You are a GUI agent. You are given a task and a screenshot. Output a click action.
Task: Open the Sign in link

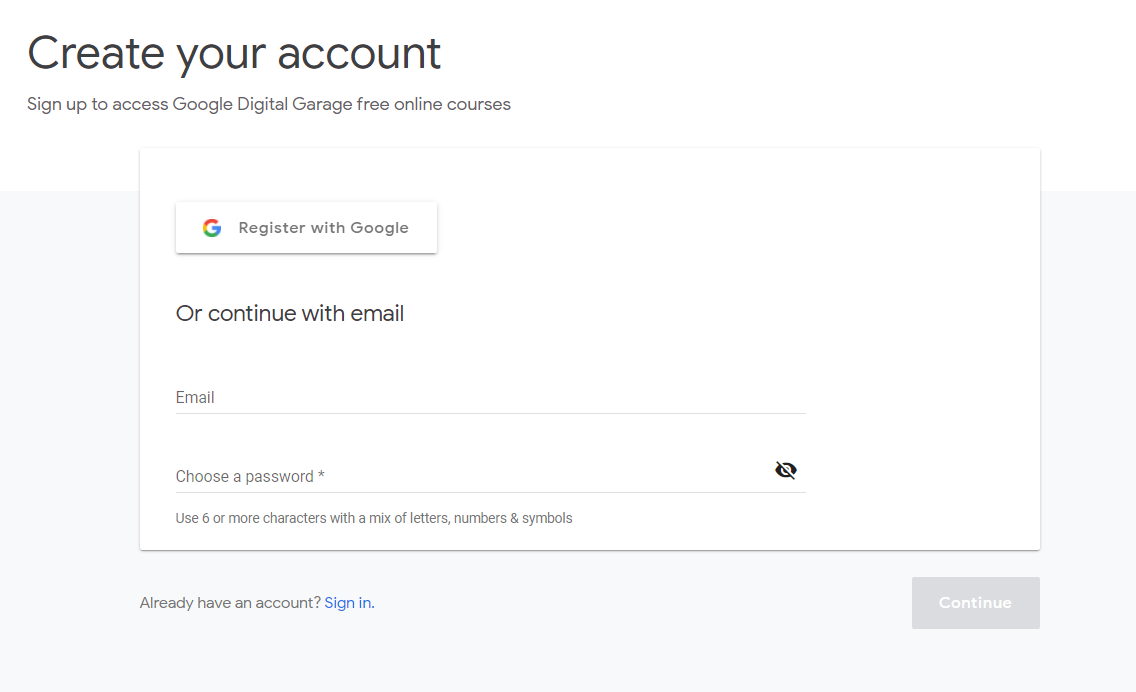348,603
